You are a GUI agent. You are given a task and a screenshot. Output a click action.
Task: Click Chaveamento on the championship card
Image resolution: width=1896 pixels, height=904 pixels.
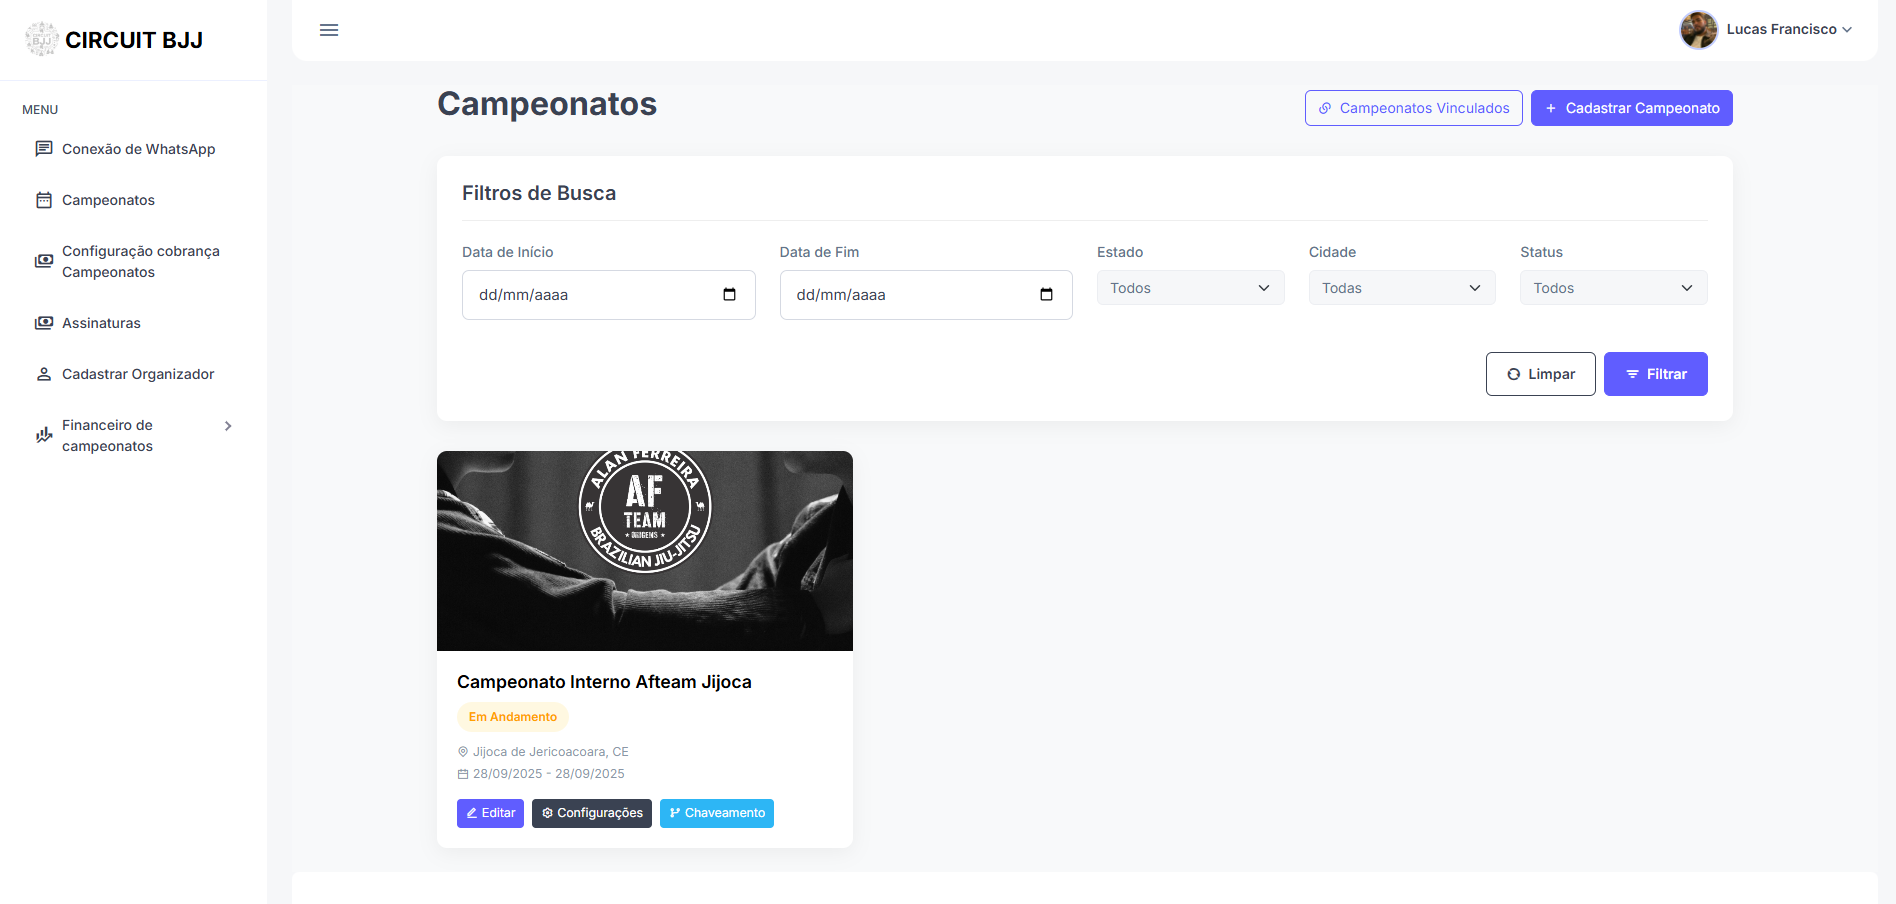pos(716,814)
